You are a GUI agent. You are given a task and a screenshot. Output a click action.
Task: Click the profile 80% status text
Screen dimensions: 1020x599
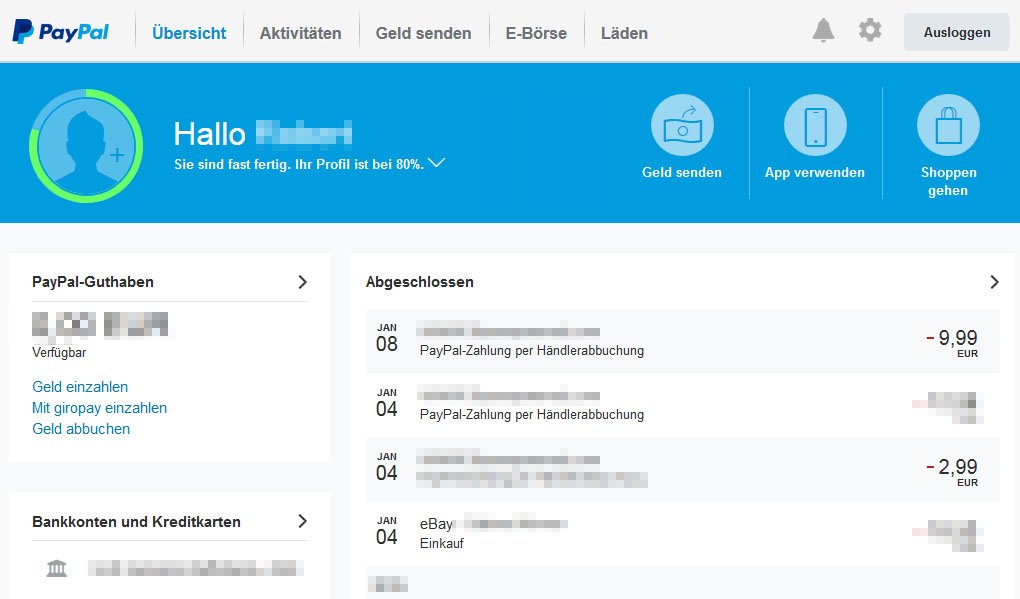click(299, 164)
